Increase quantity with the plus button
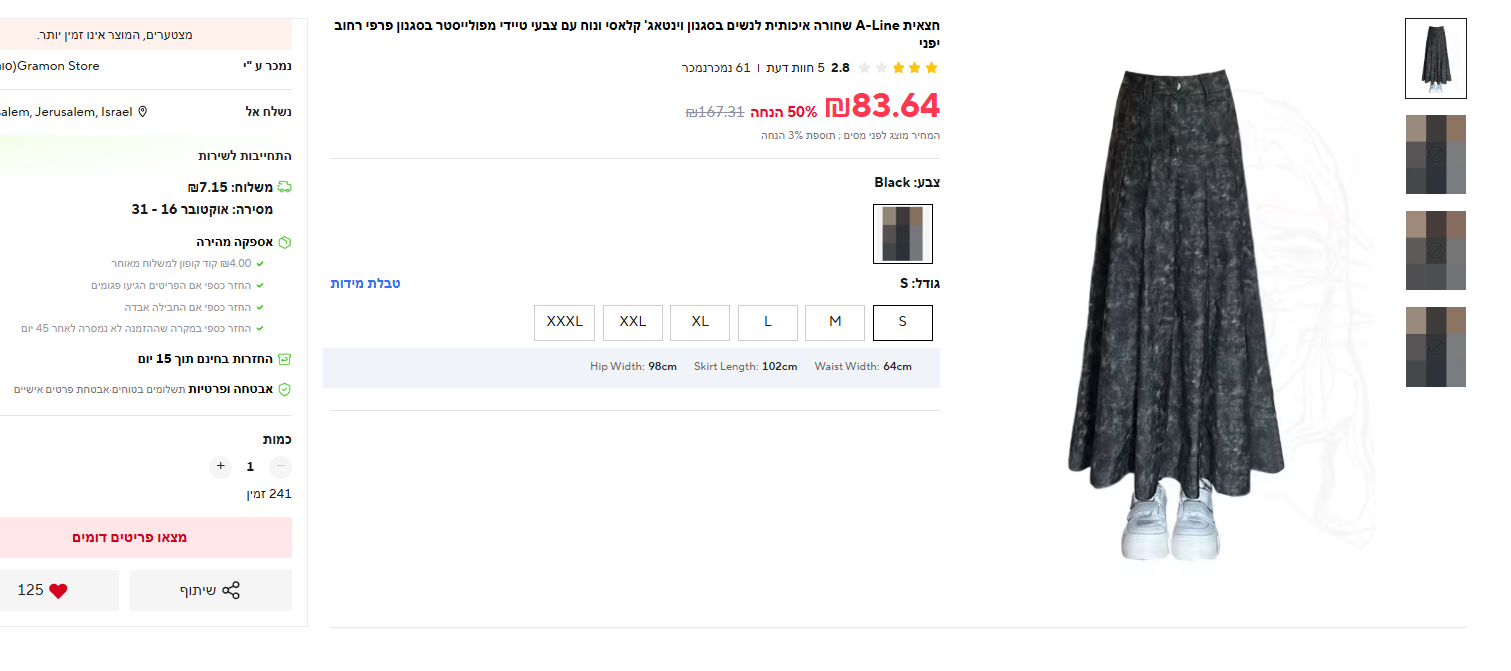This screenshot has height=671, width=1511. tap(221, 466)
